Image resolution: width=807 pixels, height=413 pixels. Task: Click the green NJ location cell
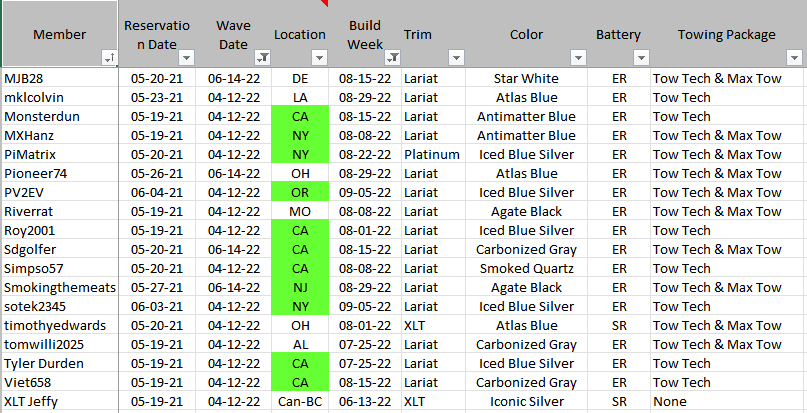(300, 287)
